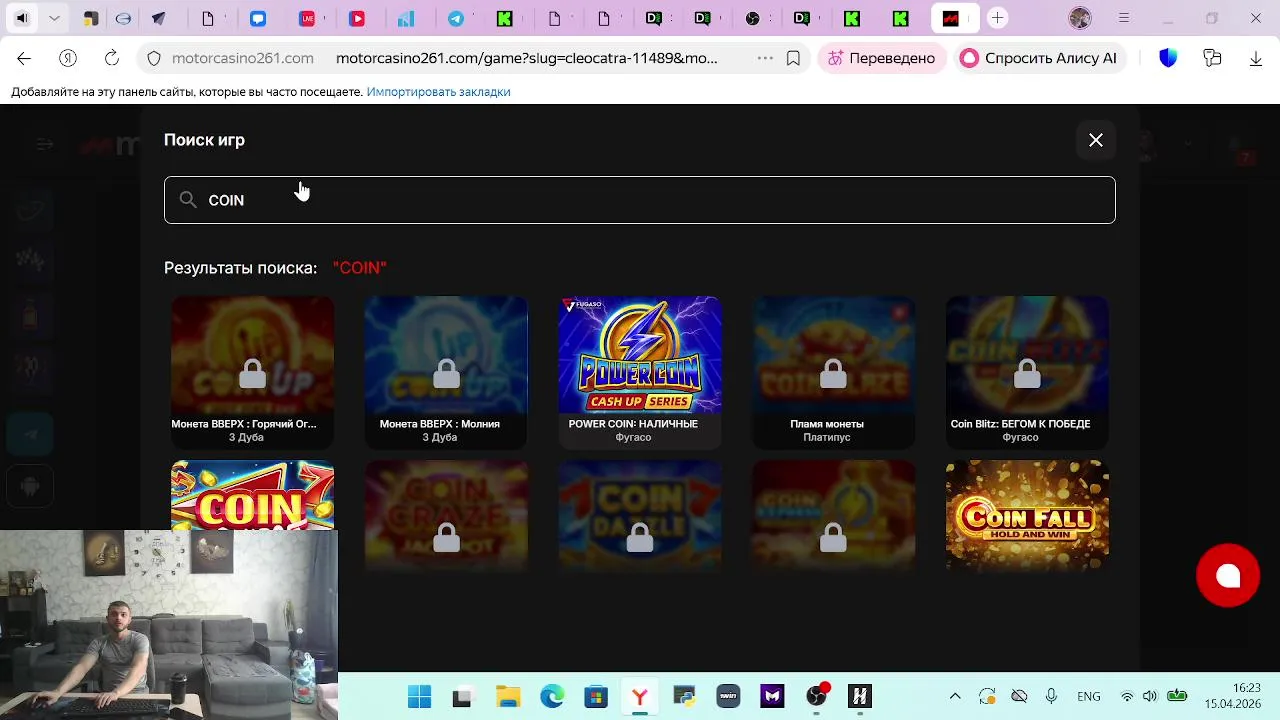Open browser extensions icon

pos(1212,58)
